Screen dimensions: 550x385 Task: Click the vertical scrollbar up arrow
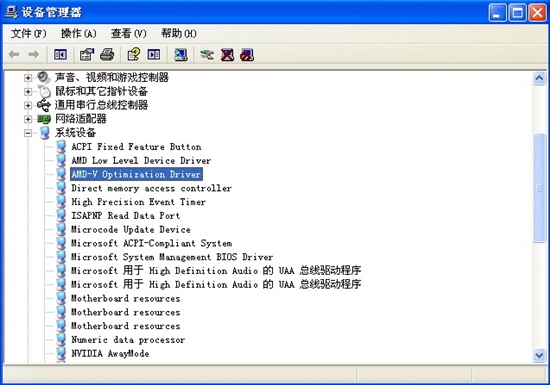point(539,78)
